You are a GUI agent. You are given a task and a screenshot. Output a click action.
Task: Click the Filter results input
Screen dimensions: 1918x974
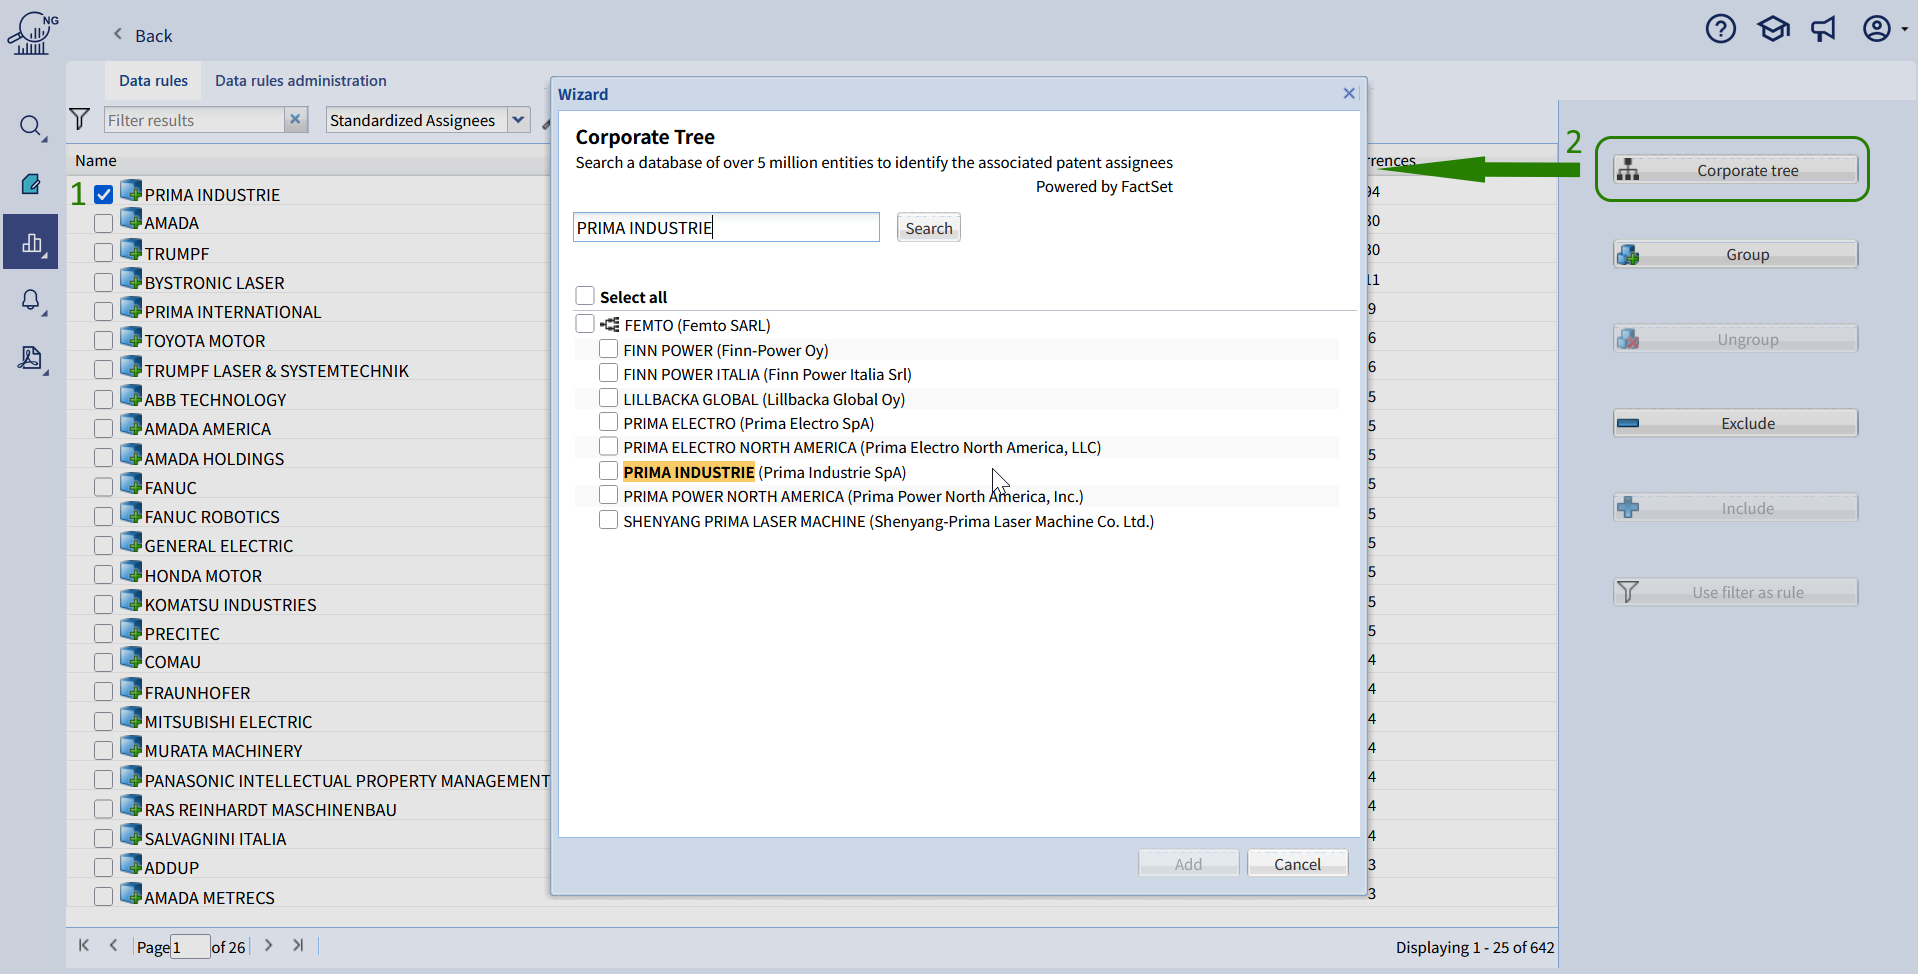194,120
